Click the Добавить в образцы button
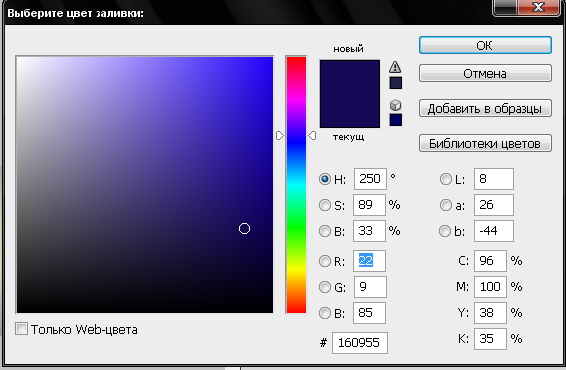Viewport: 566px width, 370px height. (x=485, y=108)
